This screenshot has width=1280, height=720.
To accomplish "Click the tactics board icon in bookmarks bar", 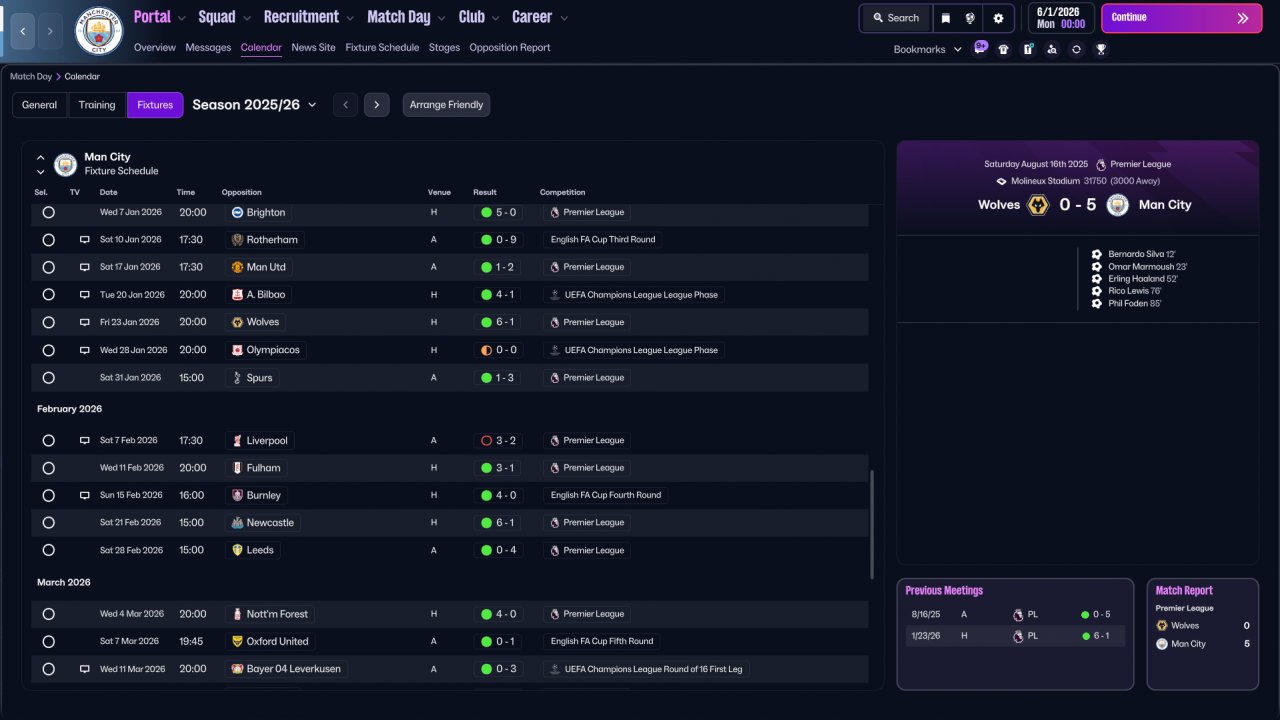I will [x=1028, y=49].
